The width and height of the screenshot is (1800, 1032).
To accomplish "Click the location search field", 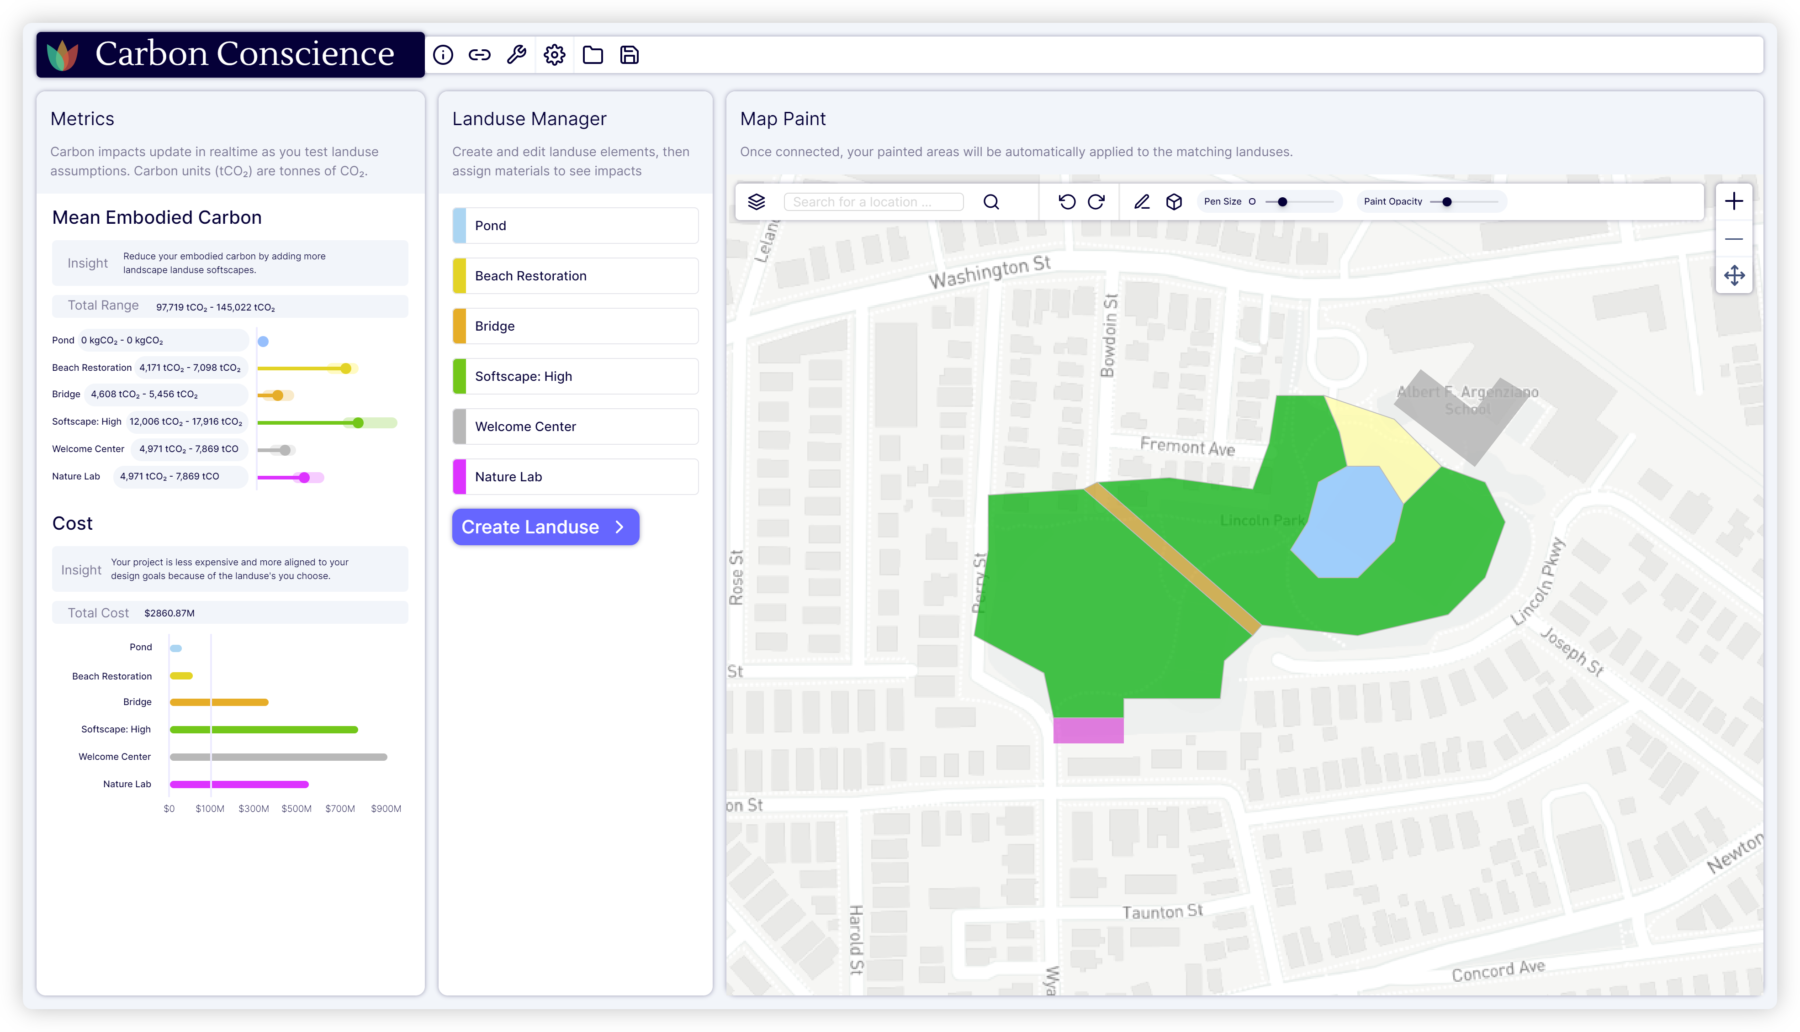I will coord(873,202).
